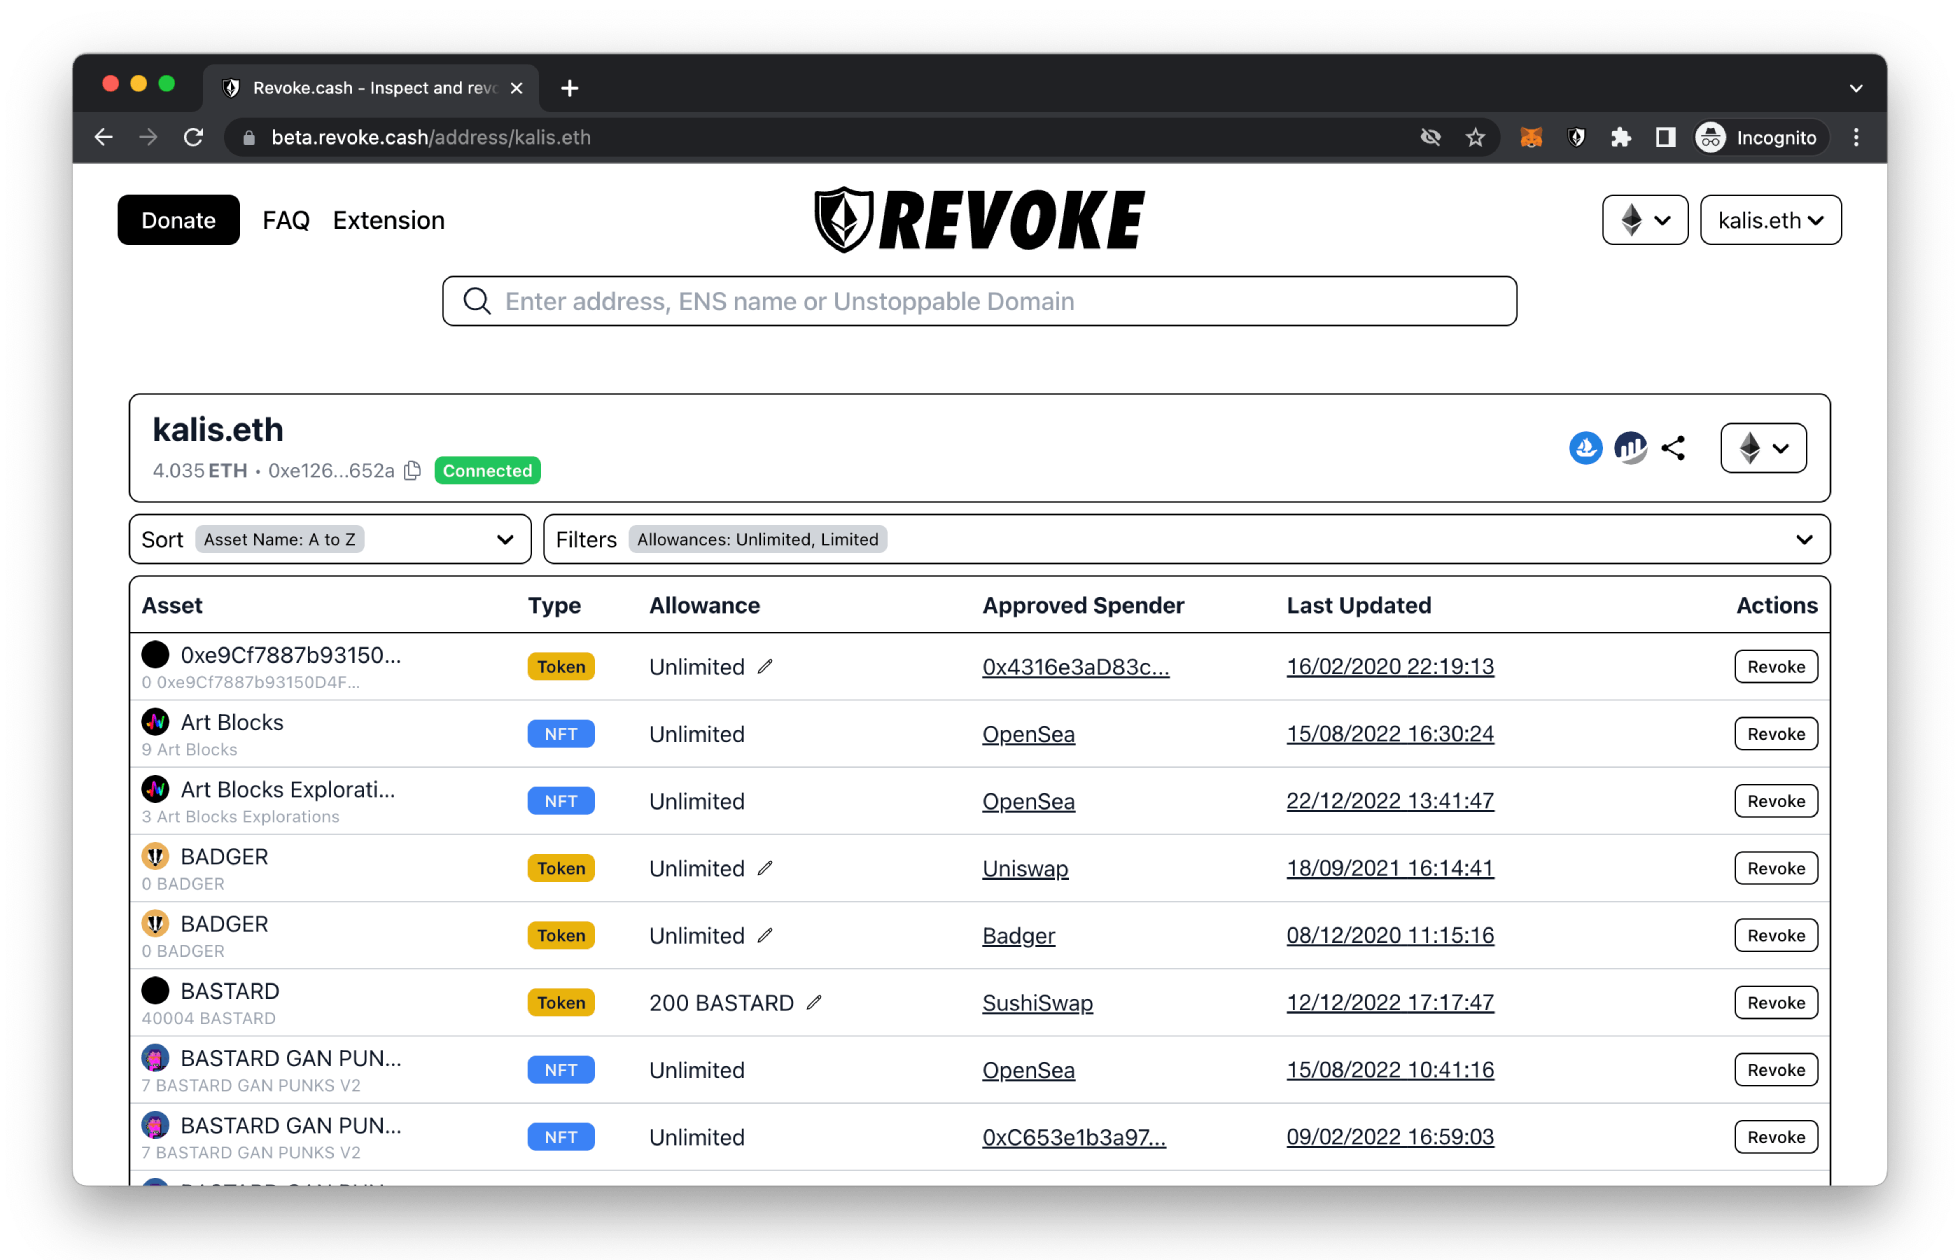Open MetaMask fox extension icon

[x=1531, y=137]
